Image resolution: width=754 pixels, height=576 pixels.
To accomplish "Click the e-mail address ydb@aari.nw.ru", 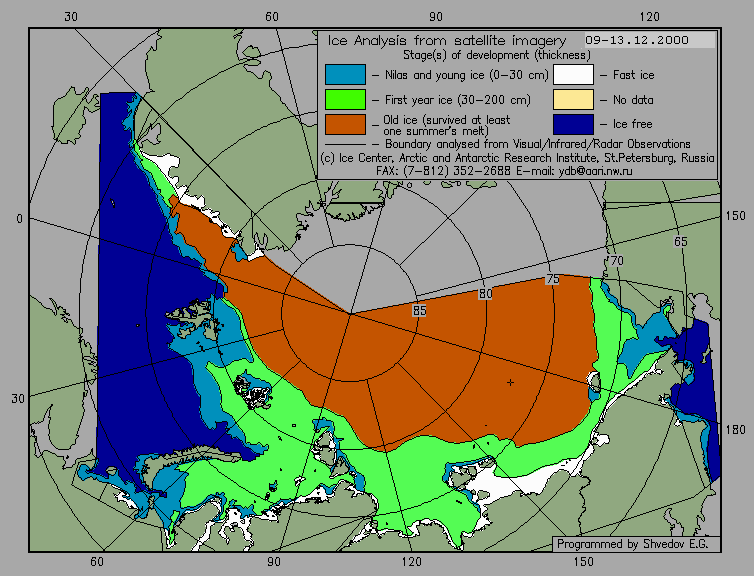I will click(595, 171).
